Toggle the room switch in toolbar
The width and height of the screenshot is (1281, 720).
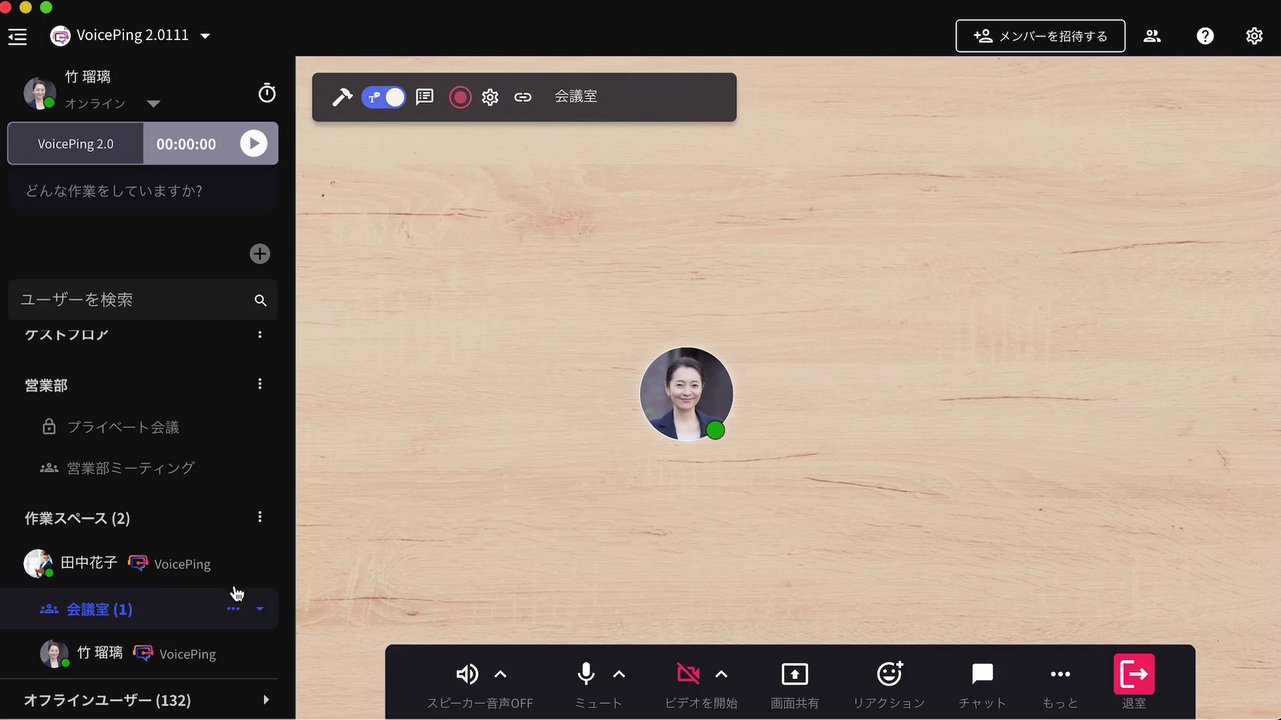384,97
